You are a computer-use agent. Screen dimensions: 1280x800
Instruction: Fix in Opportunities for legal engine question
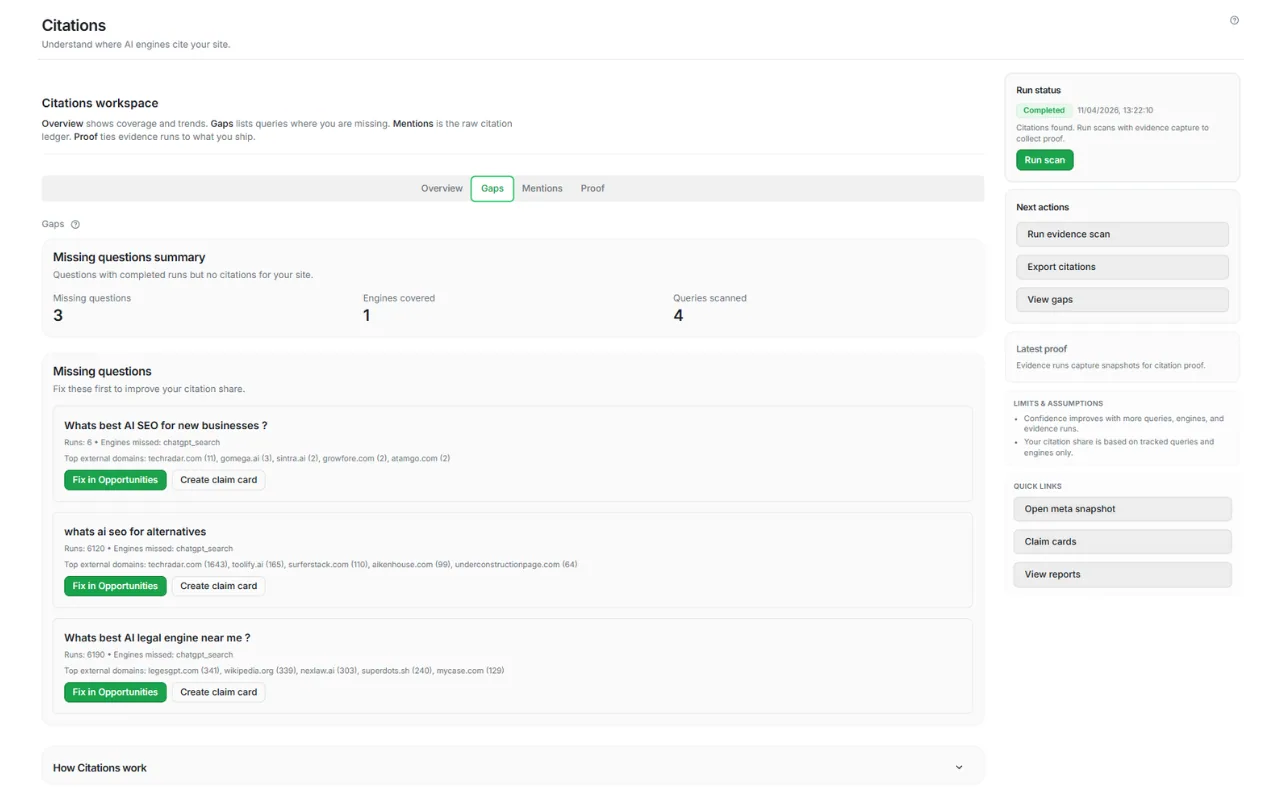115,692
